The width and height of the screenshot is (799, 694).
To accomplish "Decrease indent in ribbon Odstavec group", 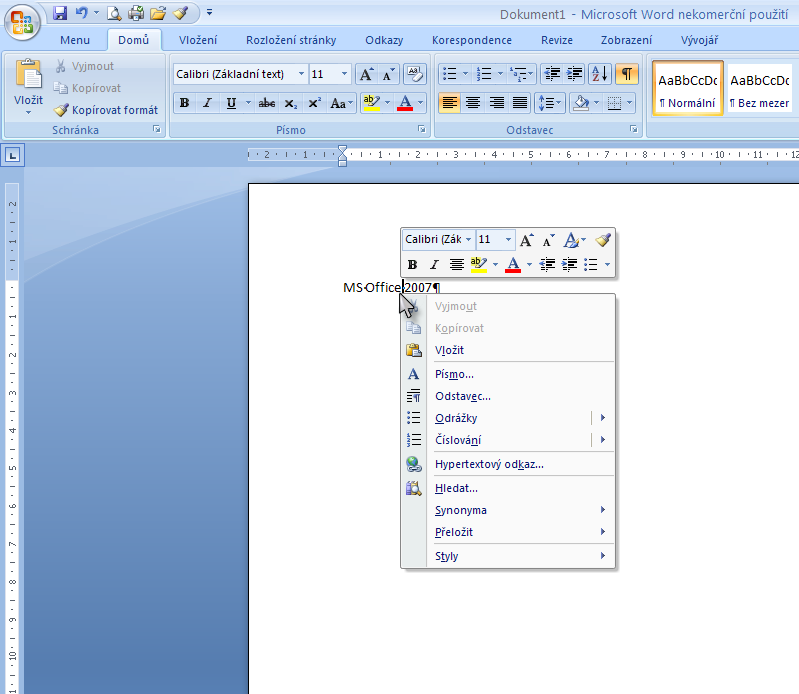I will point(552,74).
